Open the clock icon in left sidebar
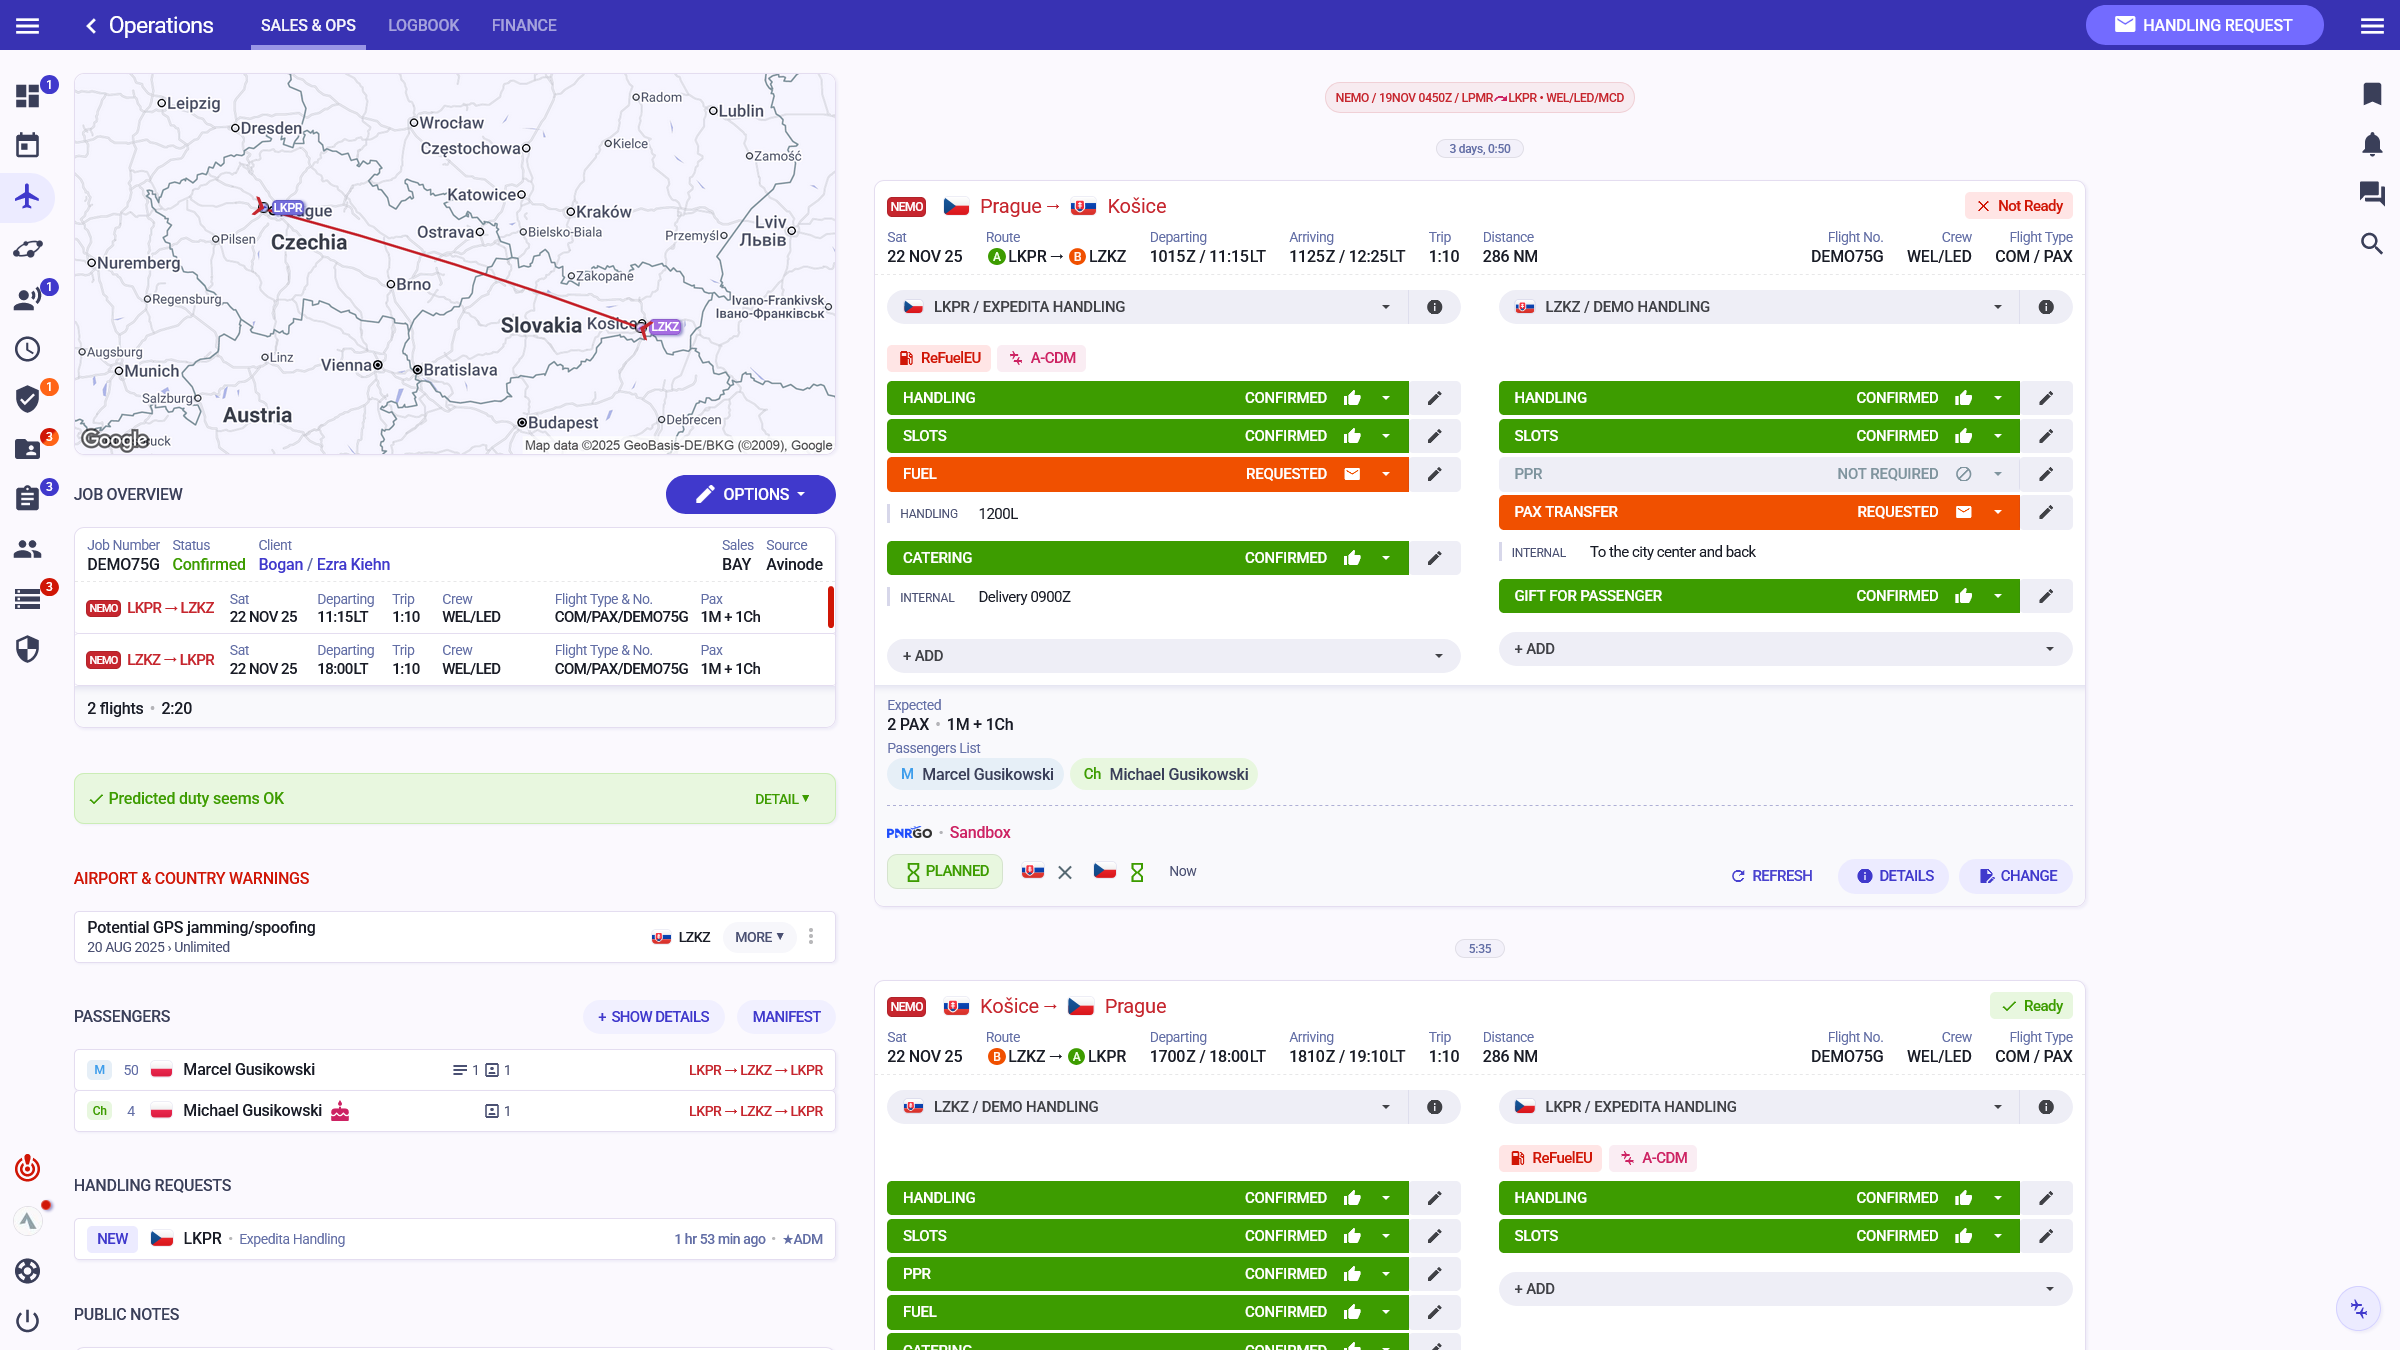 coord(27,349)
